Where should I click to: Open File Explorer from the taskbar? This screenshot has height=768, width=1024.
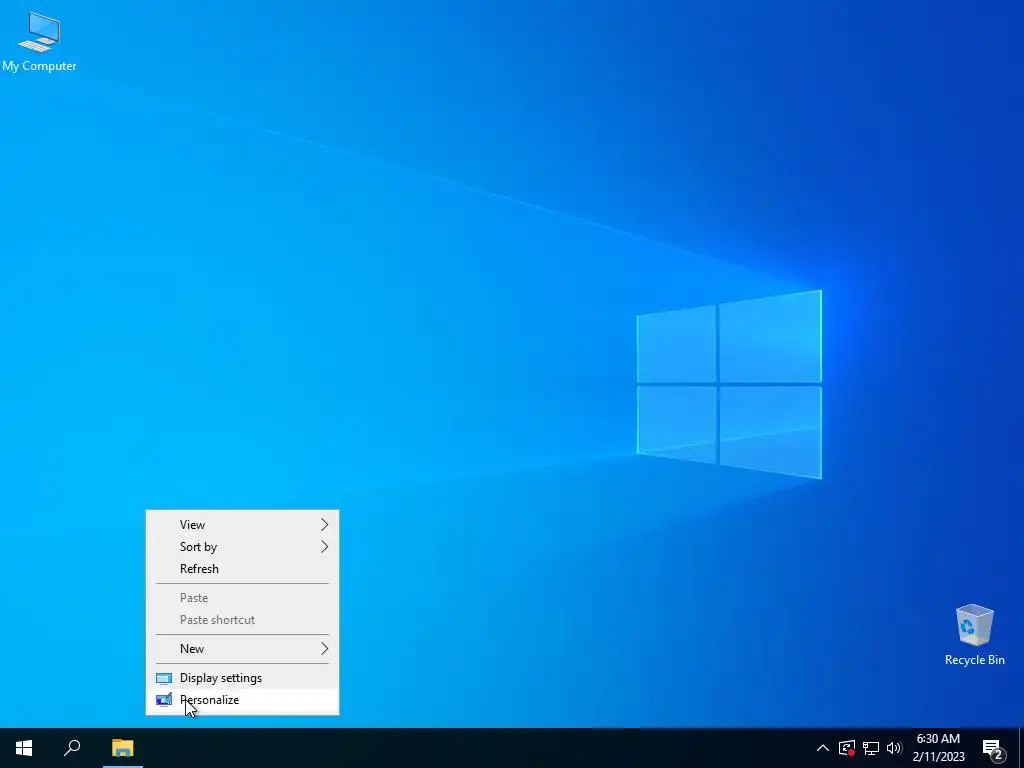click(123, 748)
